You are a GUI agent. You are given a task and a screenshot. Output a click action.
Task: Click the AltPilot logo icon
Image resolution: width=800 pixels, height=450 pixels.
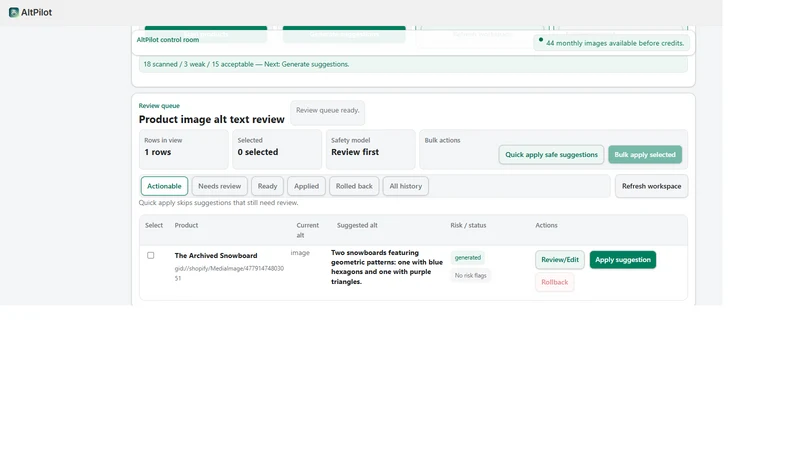(14, 12)
